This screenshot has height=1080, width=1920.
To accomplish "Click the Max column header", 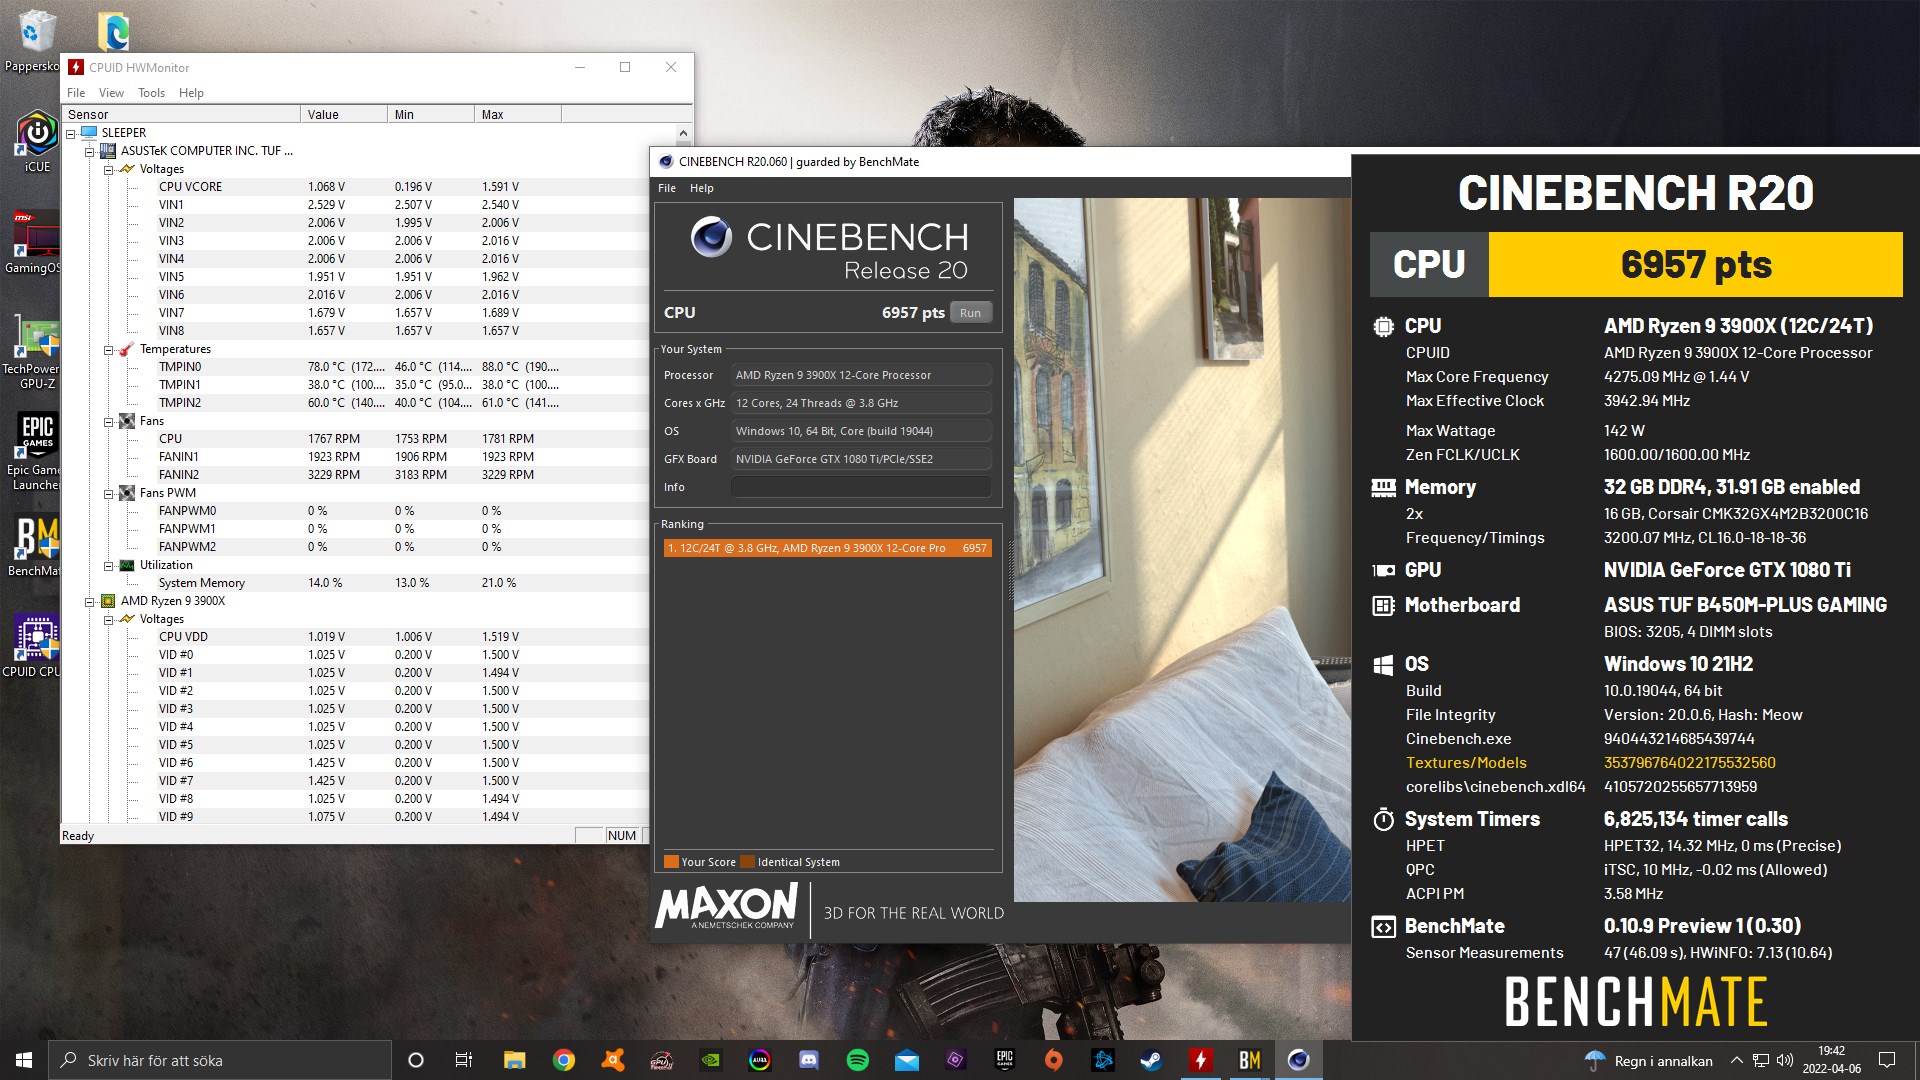I will [518, 114].
